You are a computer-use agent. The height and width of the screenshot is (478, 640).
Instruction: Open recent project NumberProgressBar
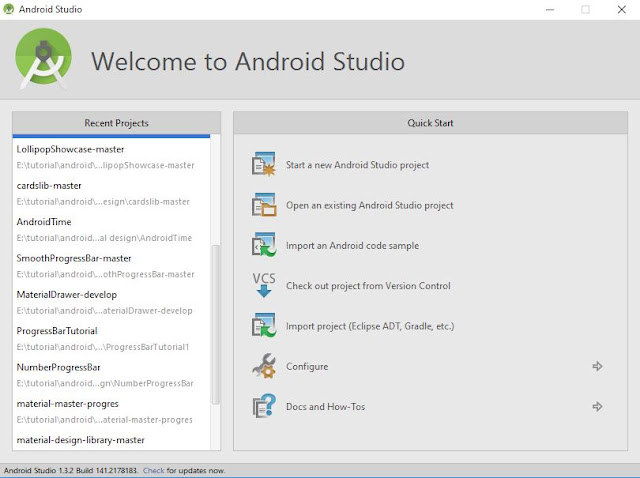(58, 367)
